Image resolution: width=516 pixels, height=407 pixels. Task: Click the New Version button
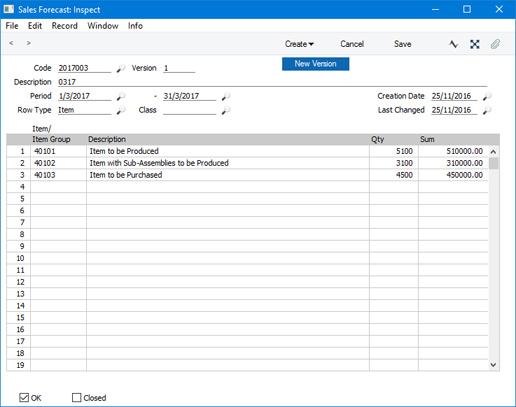[315, 64]
